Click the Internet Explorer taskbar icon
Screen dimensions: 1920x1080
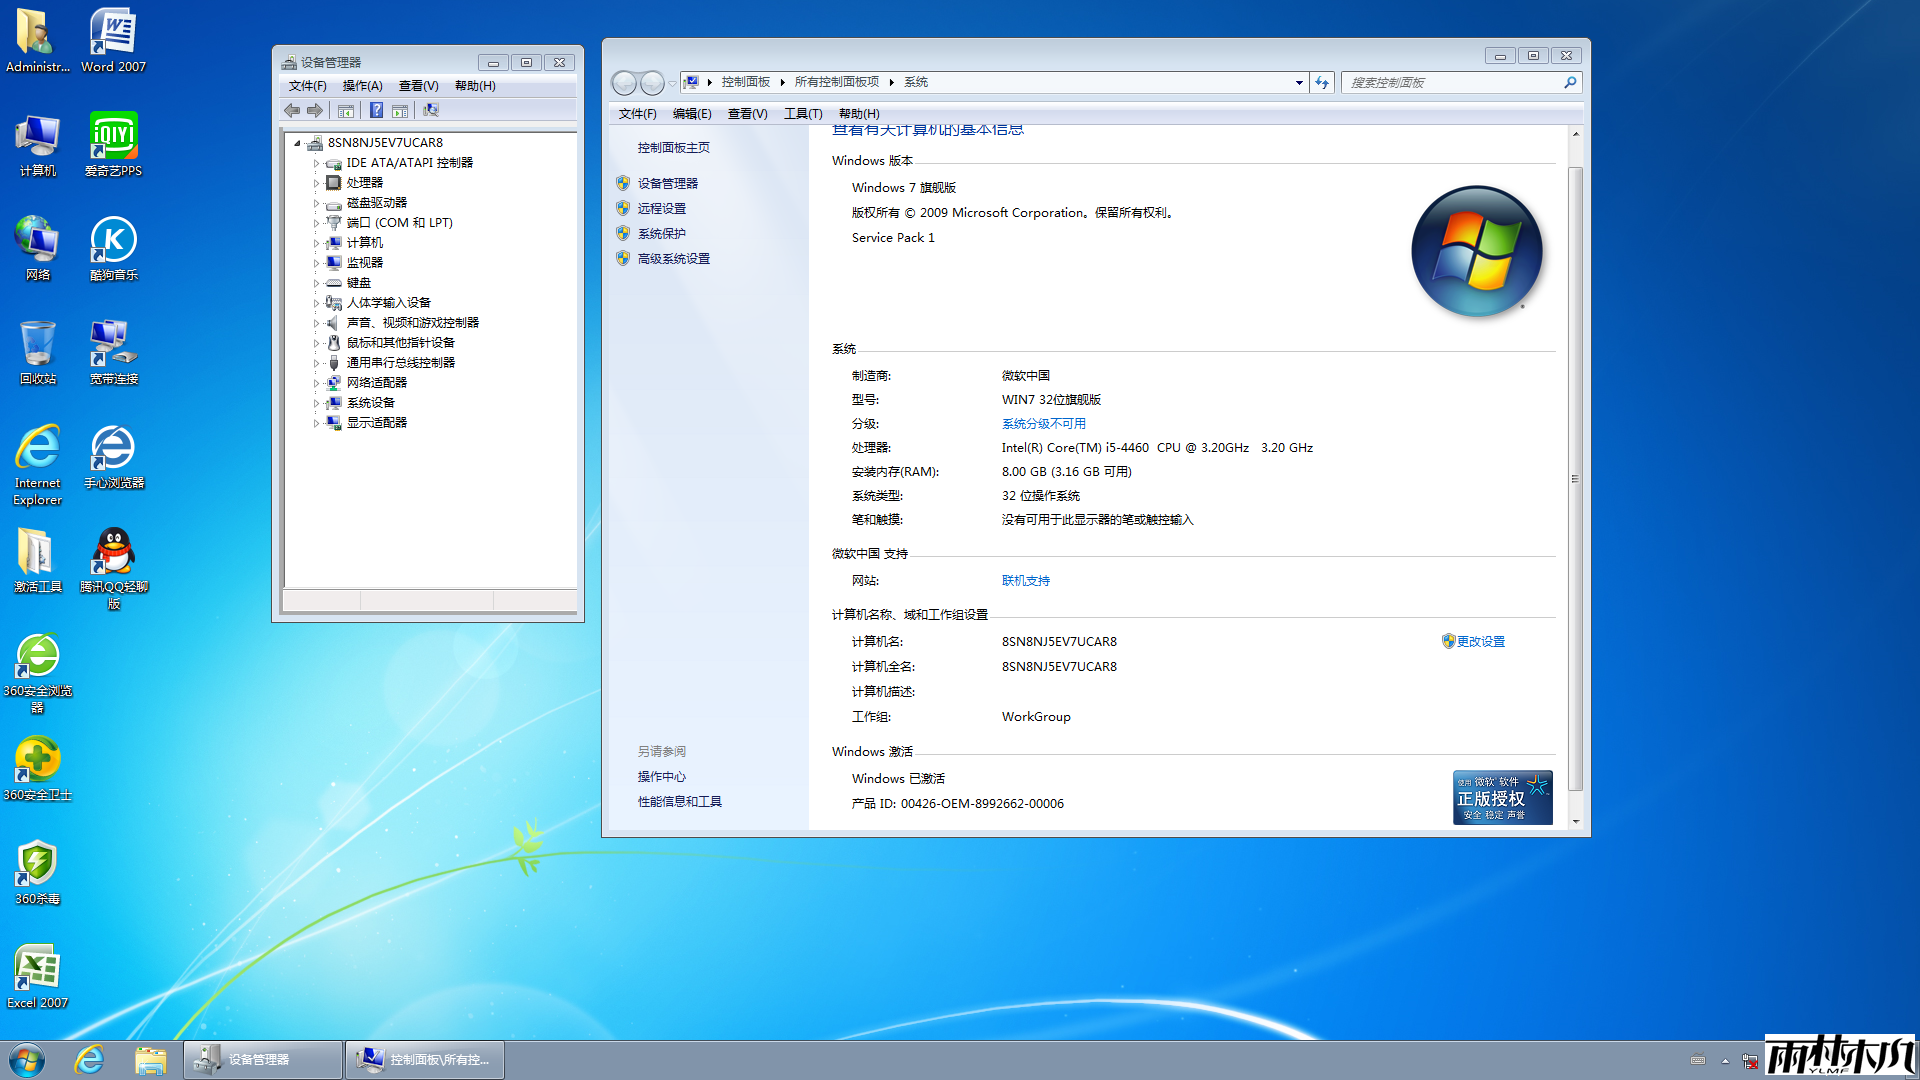click(90, 1059)
